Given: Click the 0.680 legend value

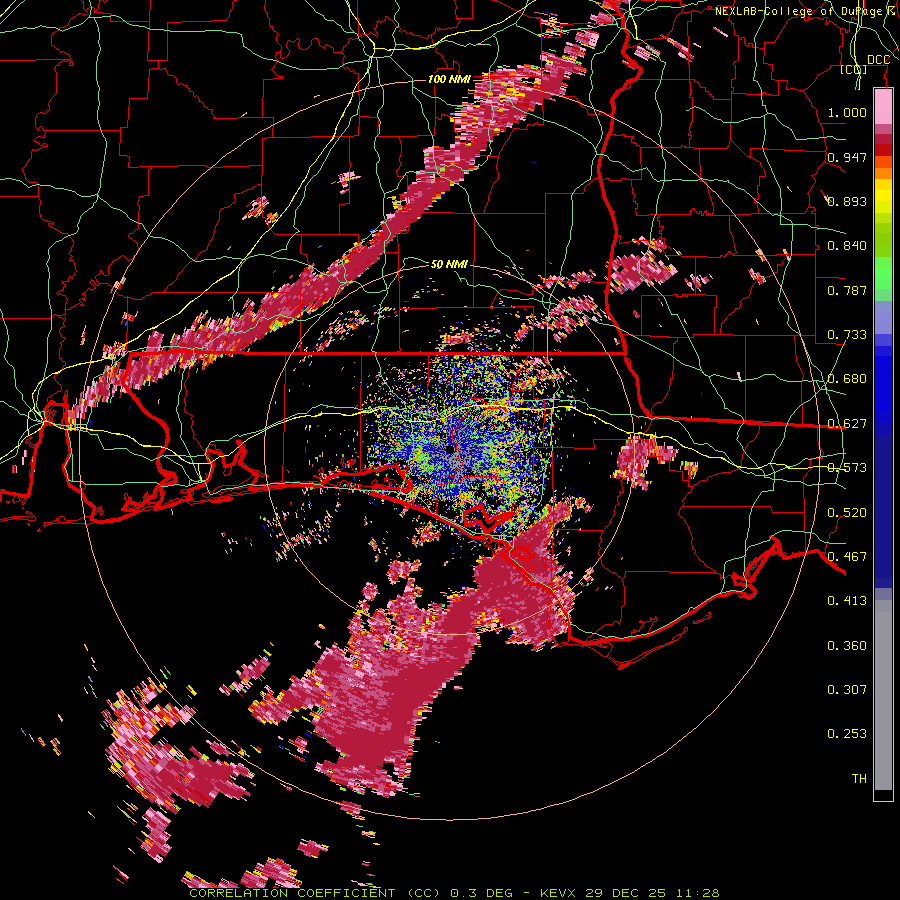Looking at the screenshot, I should tap(847, 379).
